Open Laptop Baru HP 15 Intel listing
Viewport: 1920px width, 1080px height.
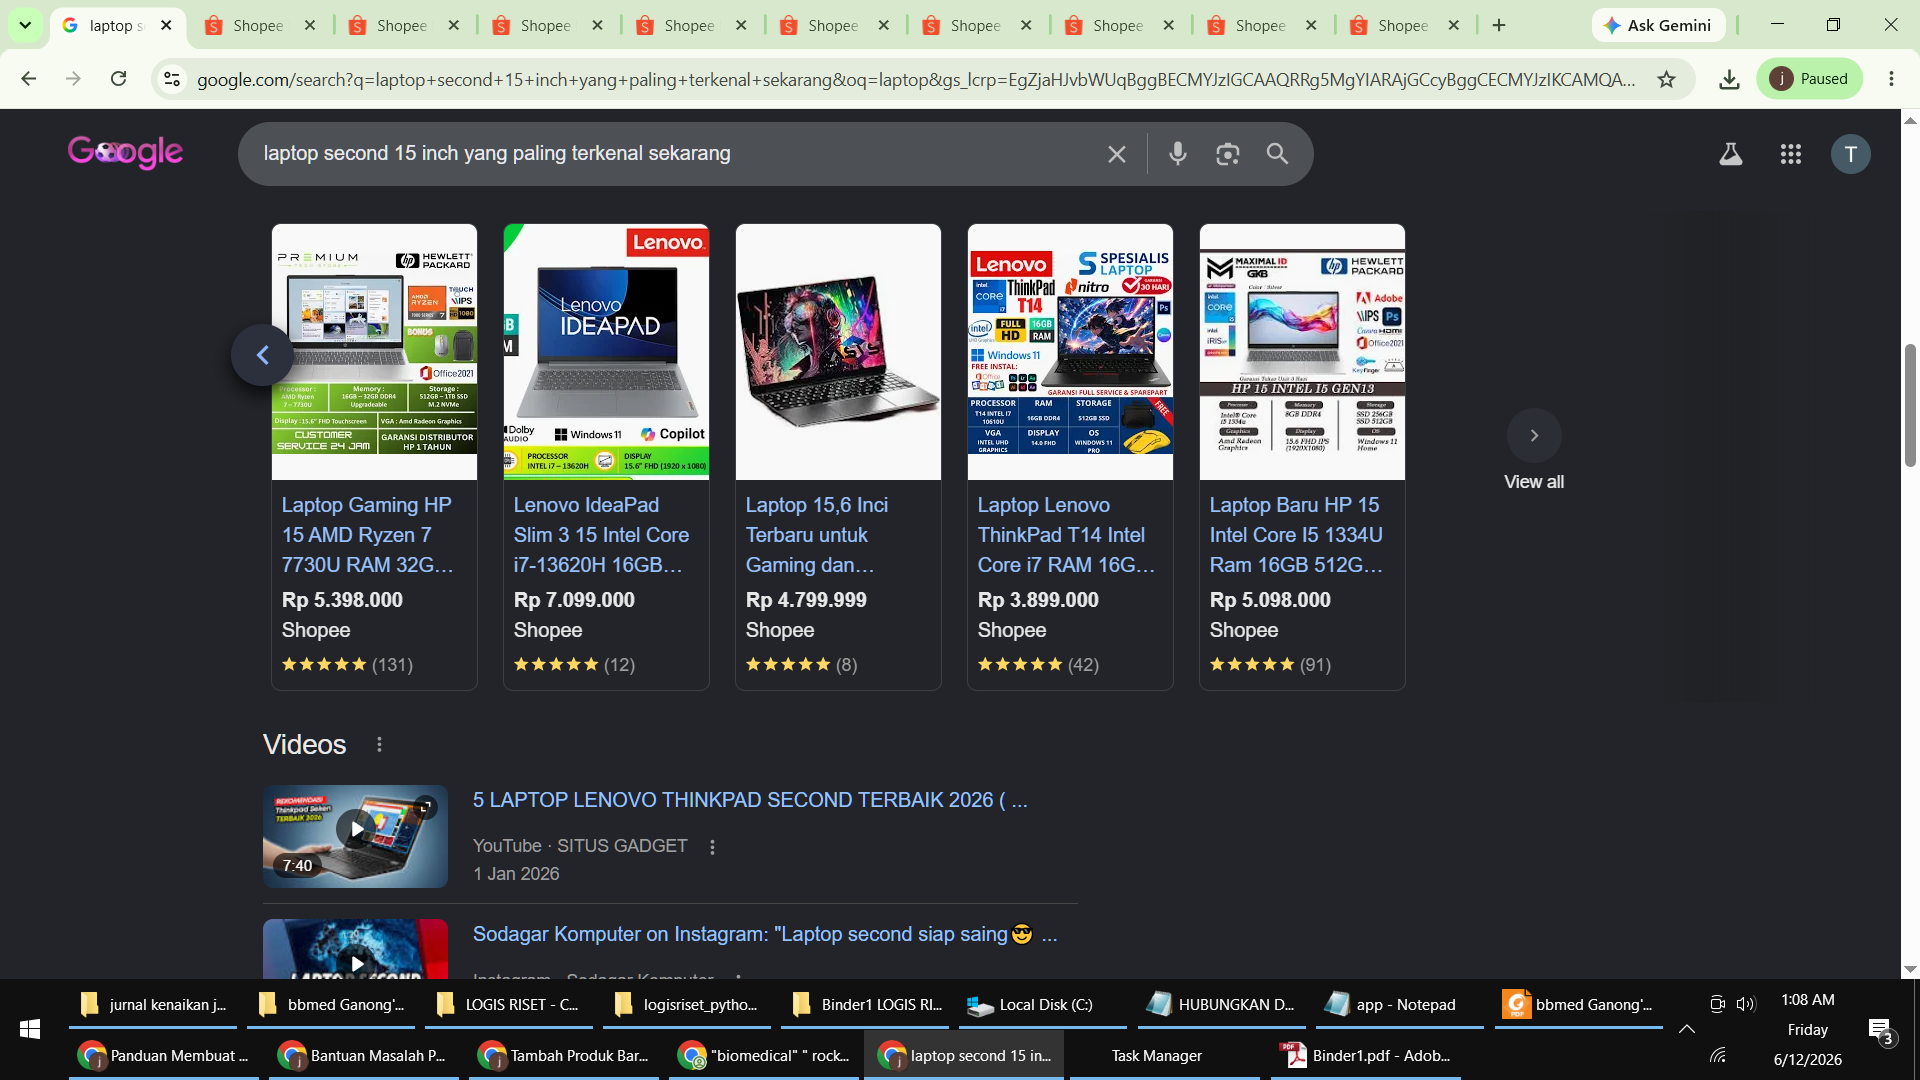point(1296,535)
